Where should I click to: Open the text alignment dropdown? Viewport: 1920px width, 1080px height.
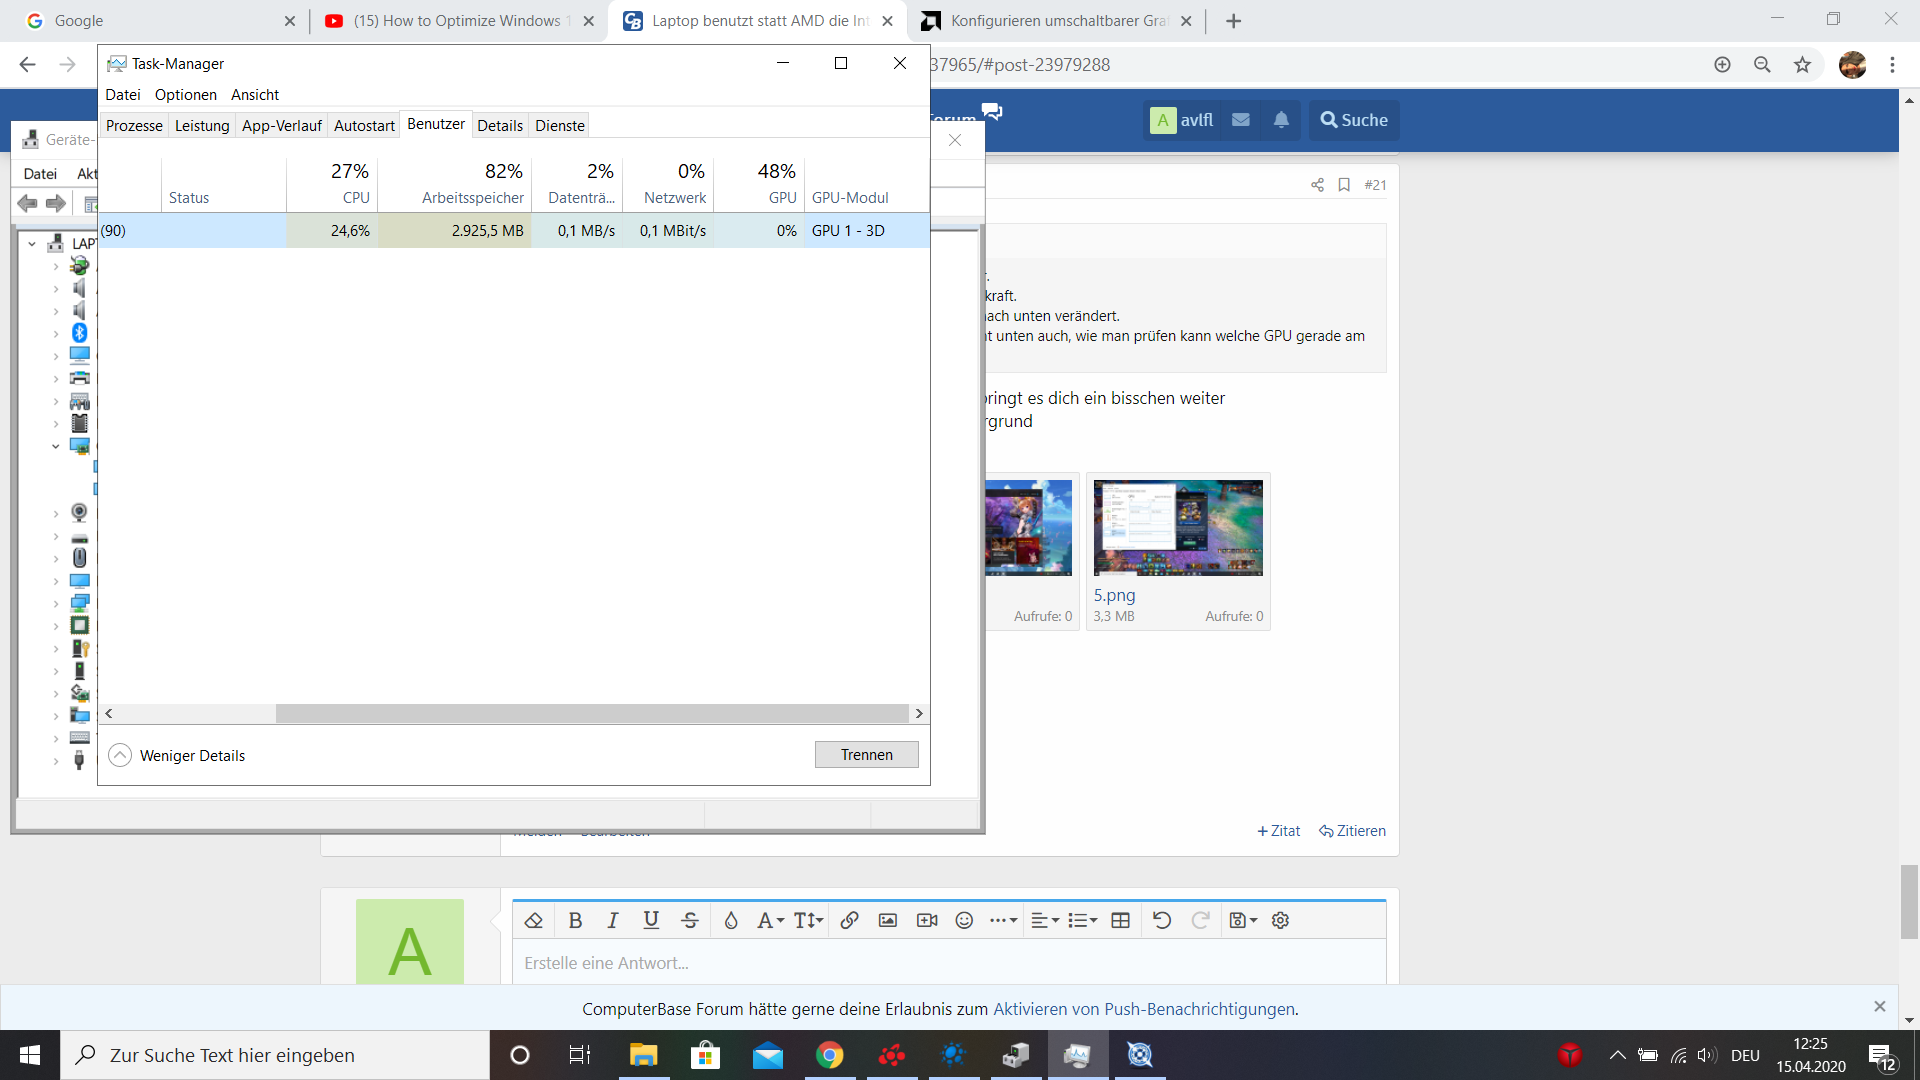1044,920
